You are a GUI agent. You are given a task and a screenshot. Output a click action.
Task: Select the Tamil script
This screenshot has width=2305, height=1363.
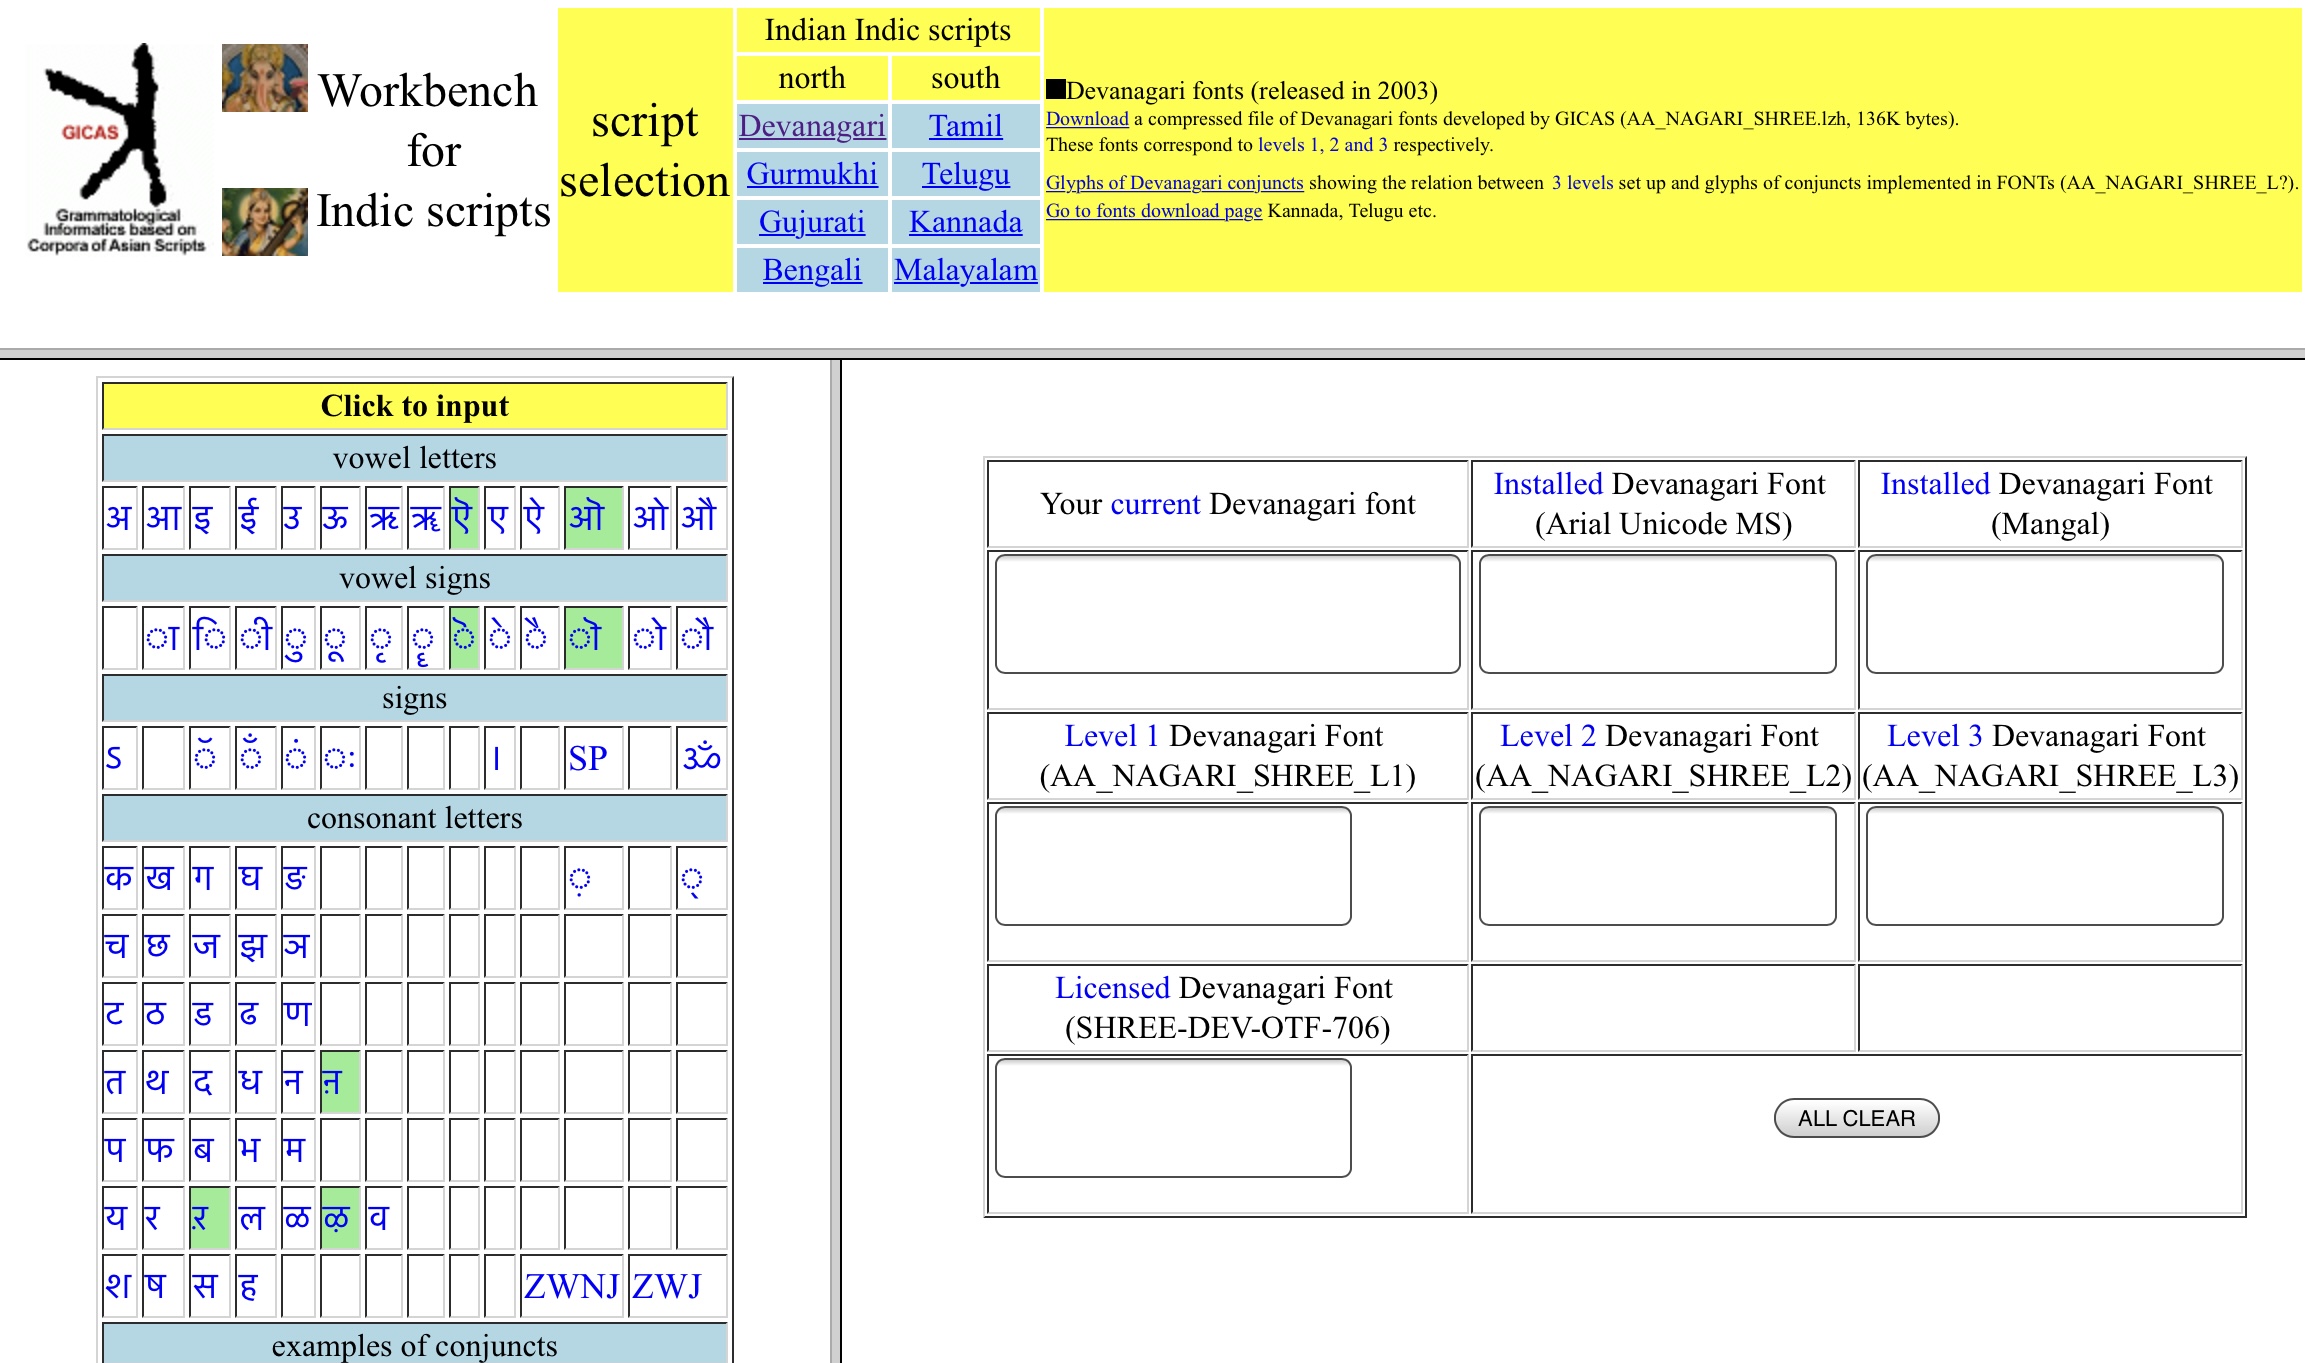(x=965, y=126)
